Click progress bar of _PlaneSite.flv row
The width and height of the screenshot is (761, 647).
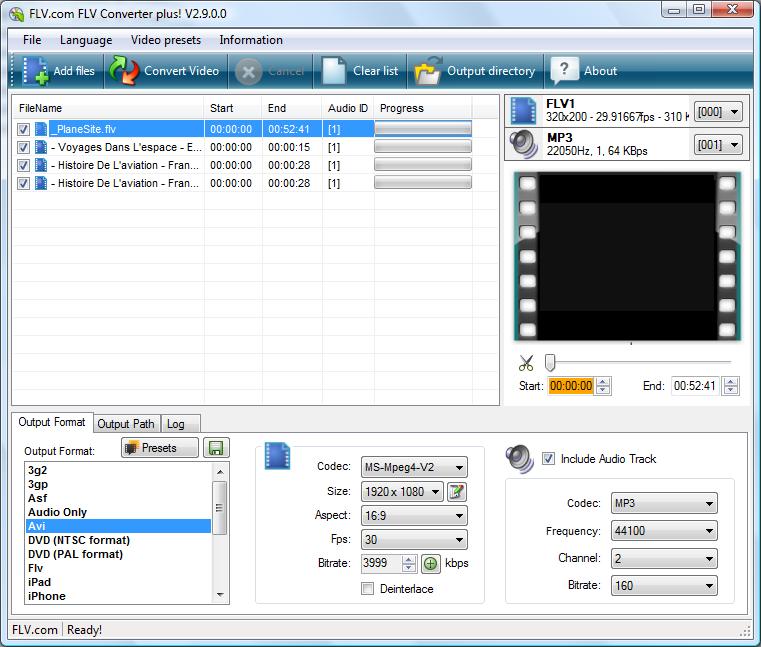coord(423,129)
